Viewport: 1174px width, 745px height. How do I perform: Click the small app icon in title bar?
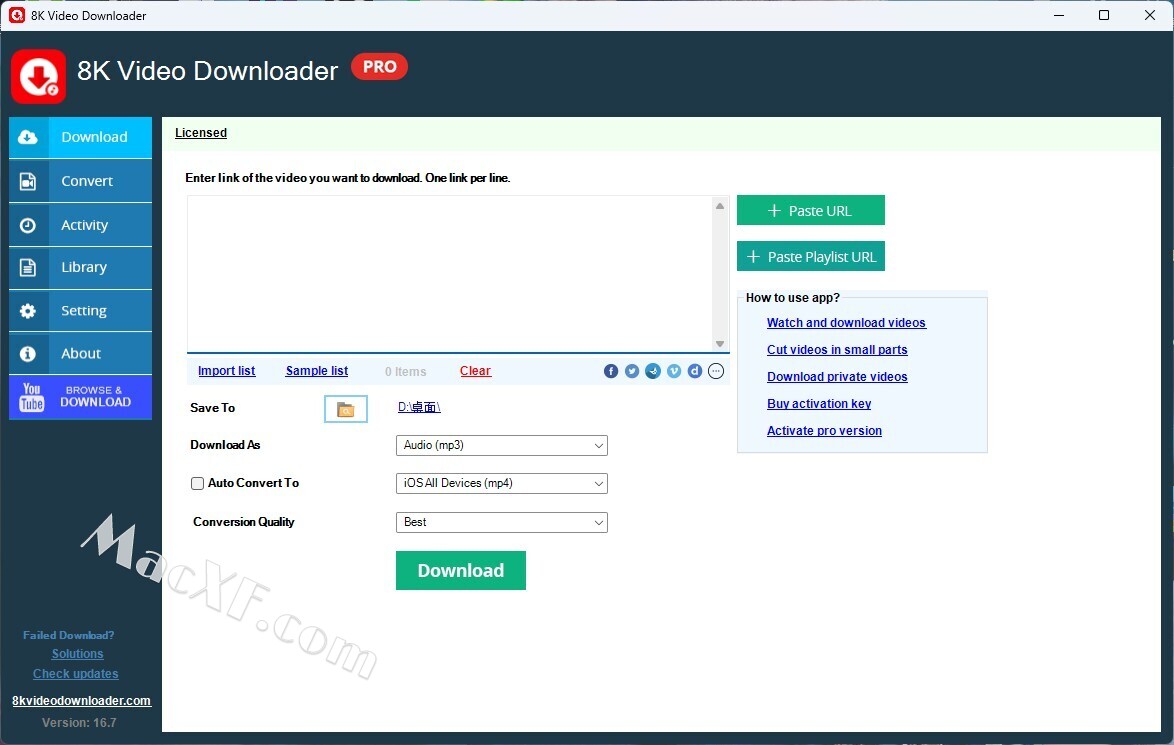coord(16,15)
